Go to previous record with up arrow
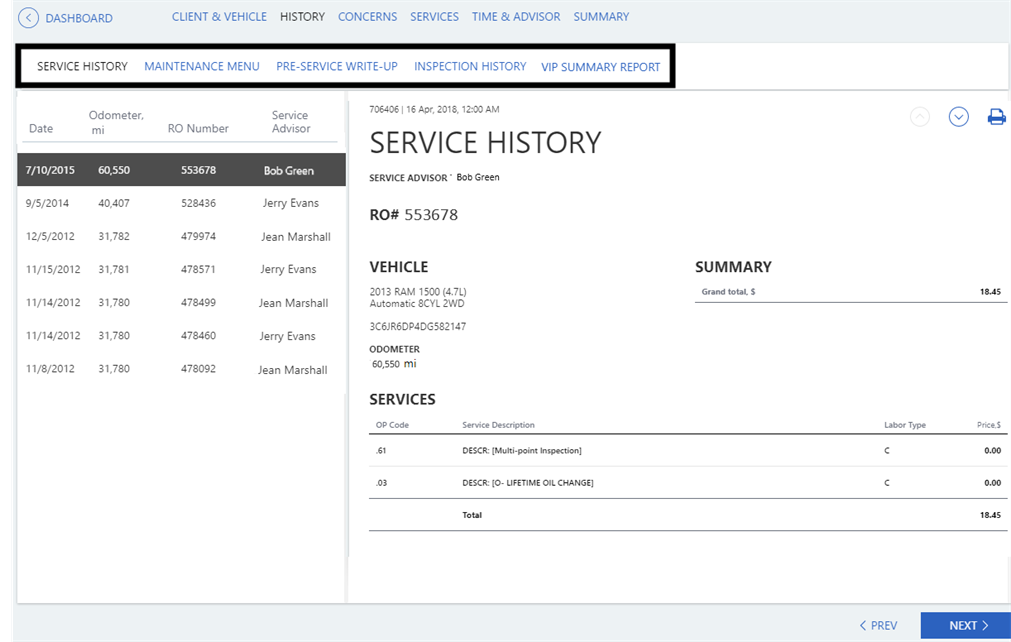 pos(920,117)
